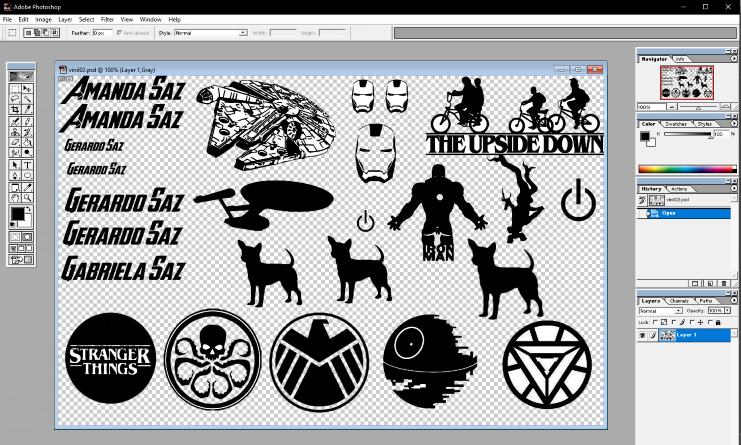
Task: Select the Paintbrush tool
Action: (27, 121)
